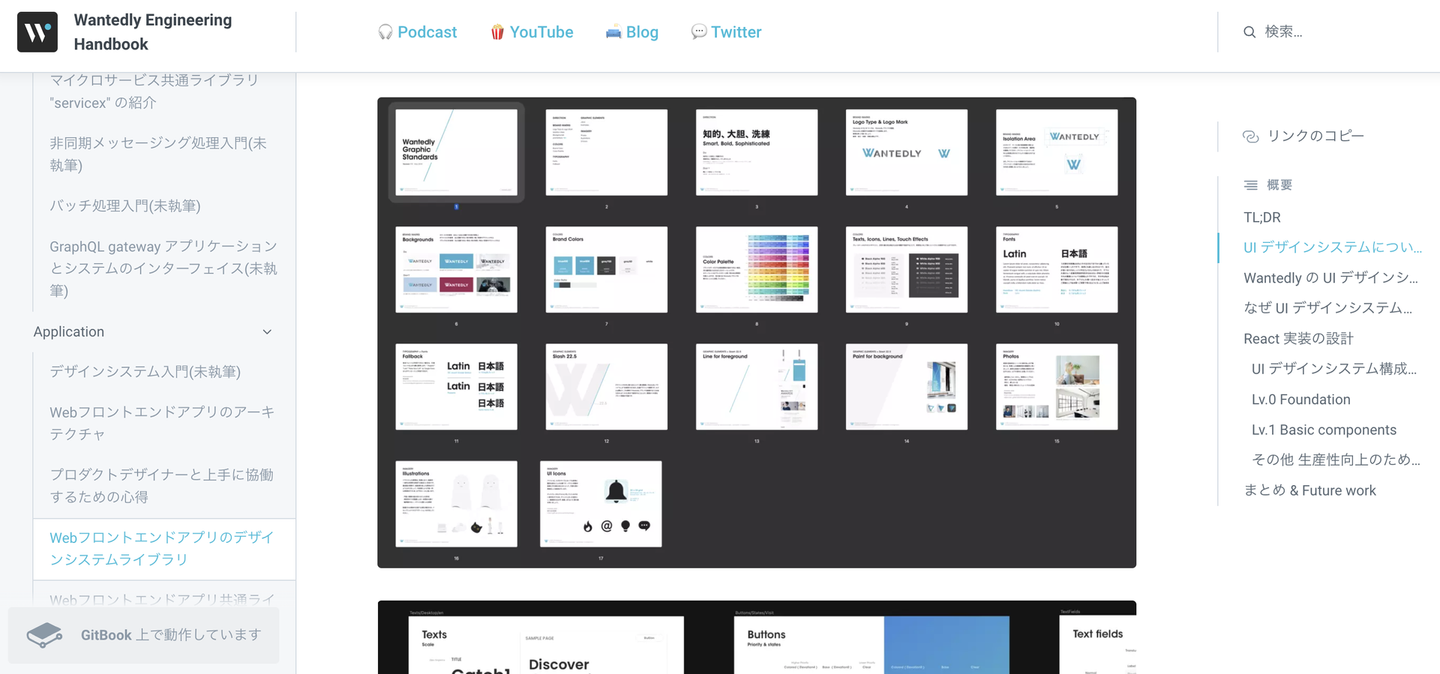Jump to まとめ & Future work section
The width and height of the screenshot is (1440, 674).
(1310, 490)
